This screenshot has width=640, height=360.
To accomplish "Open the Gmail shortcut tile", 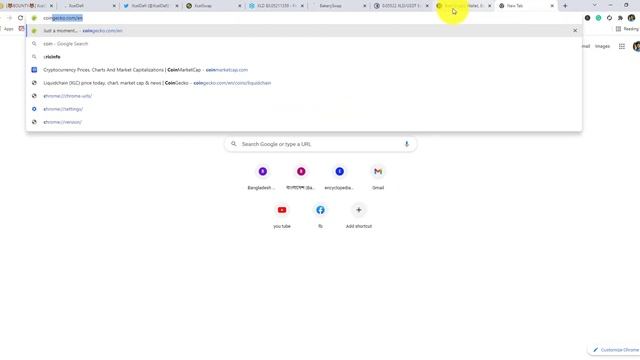I will tap(378, 177).
